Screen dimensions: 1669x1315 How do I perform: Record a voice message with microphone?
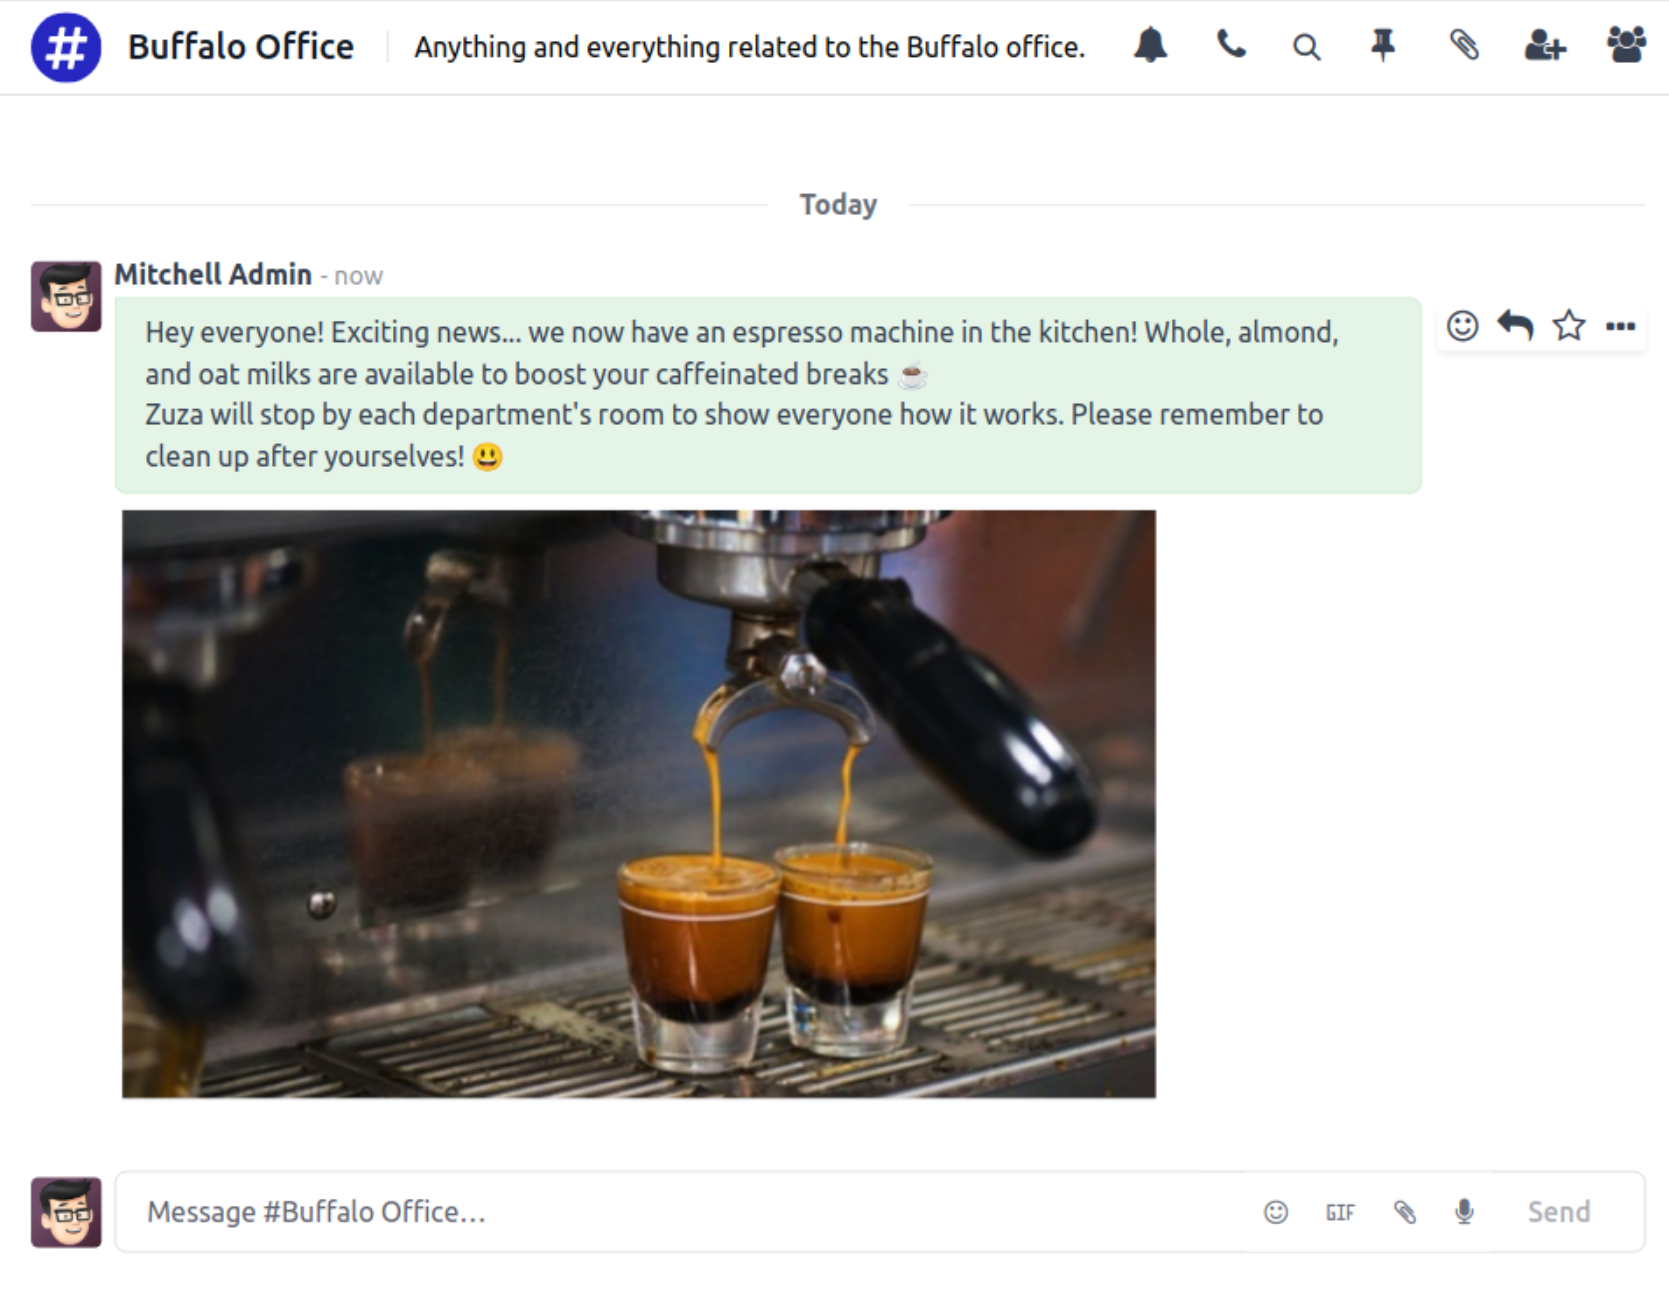pyautogui.click(x=1464, y=1212)
